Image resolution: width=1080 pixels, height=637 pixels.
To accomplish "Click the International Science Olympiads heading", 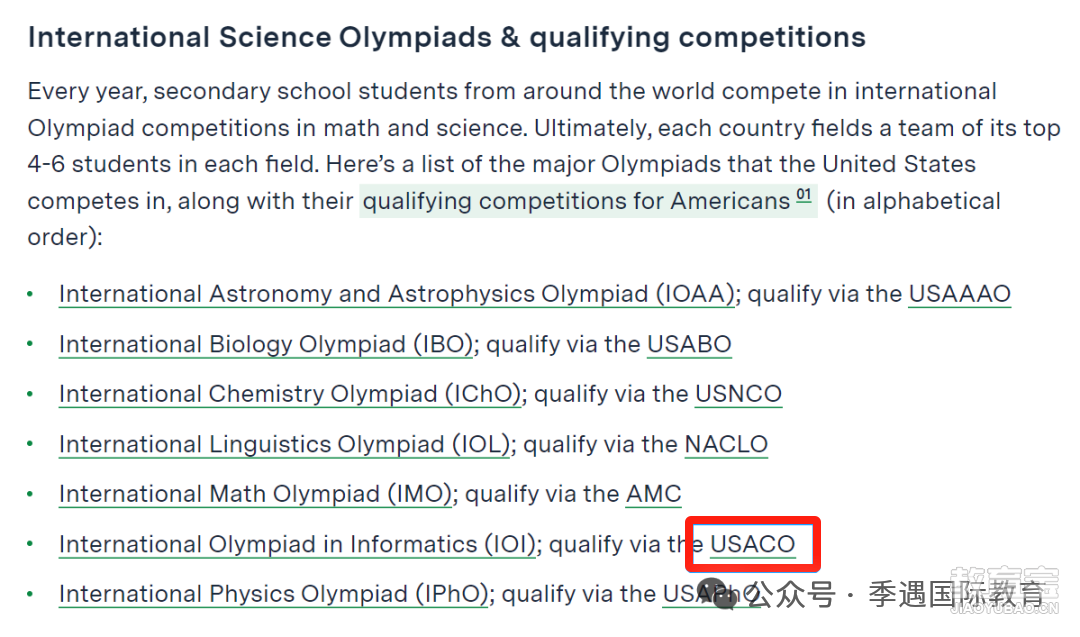I will [x=446, y=37].
